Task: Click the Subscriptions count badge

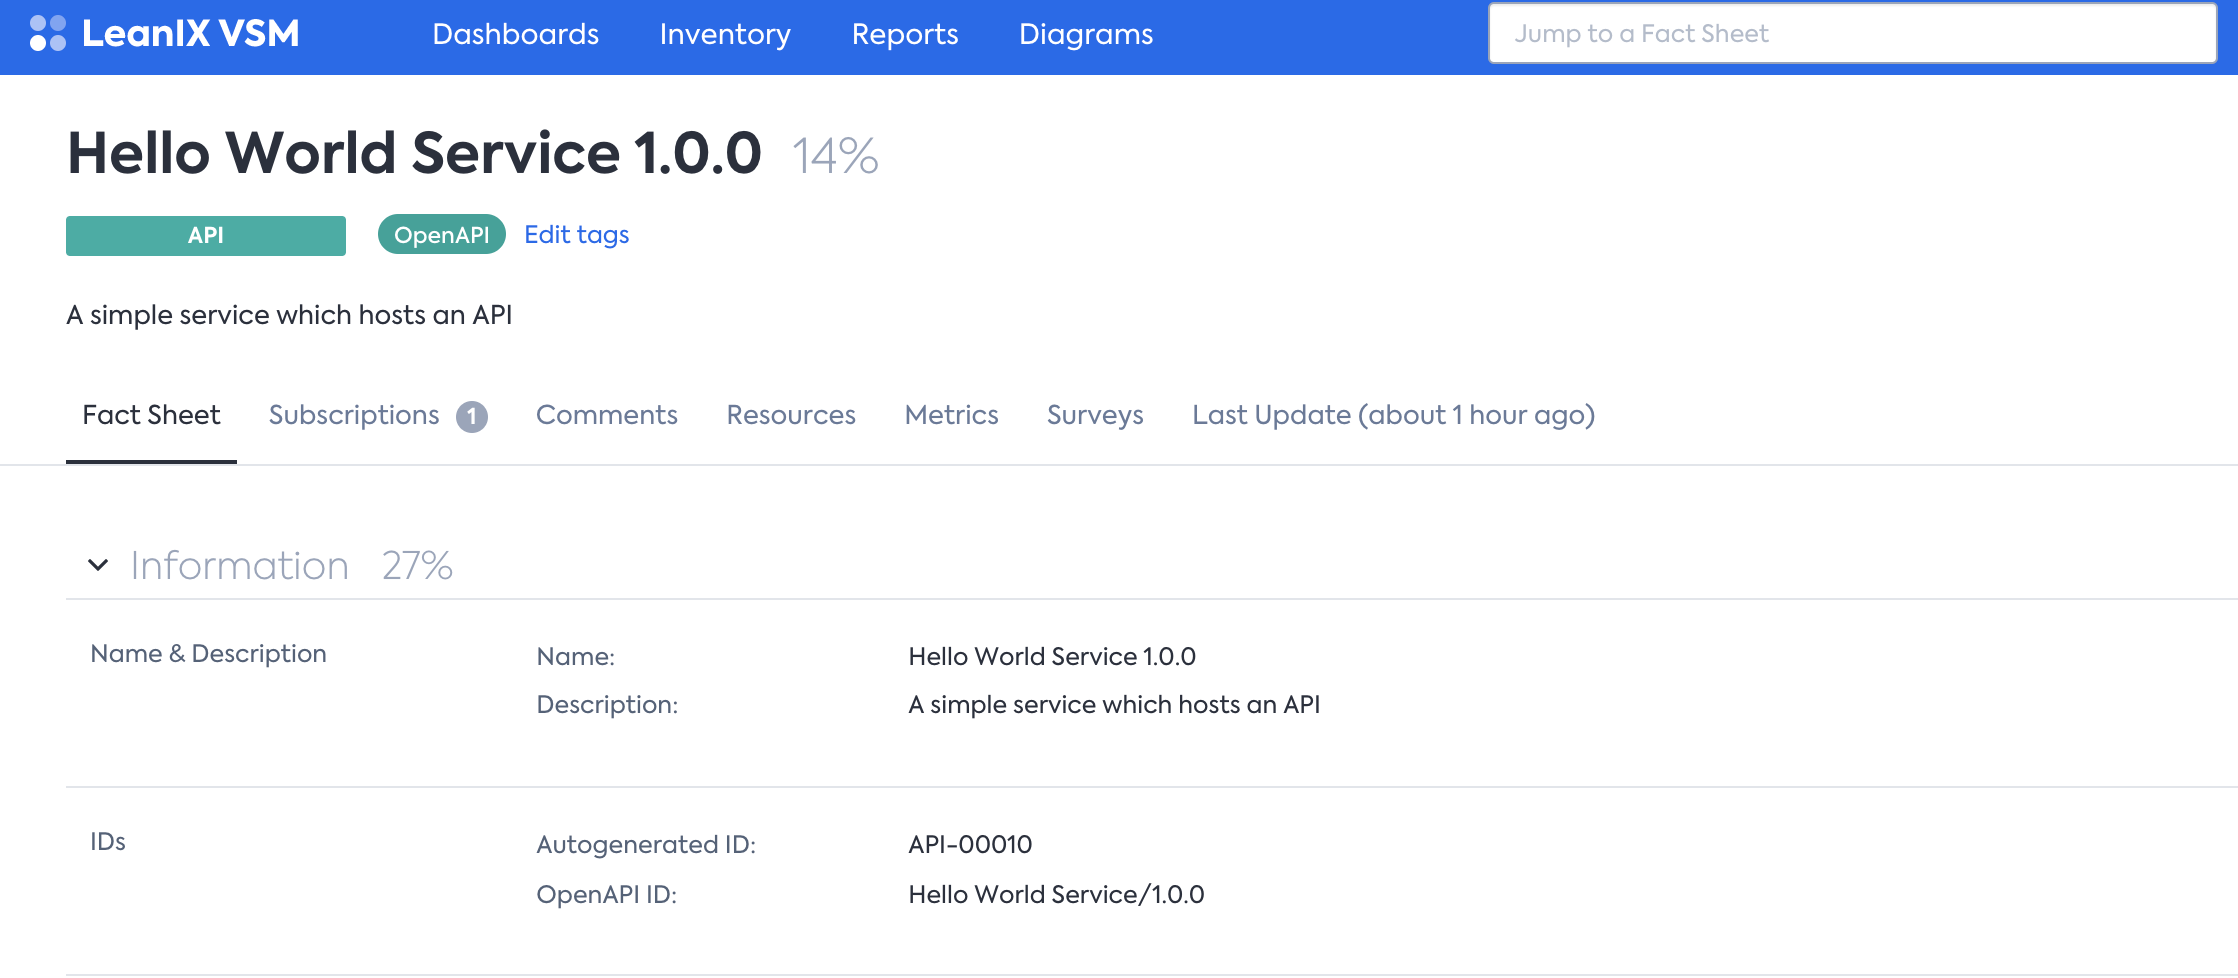Action: pyautogui.click(x=472, y=416)
